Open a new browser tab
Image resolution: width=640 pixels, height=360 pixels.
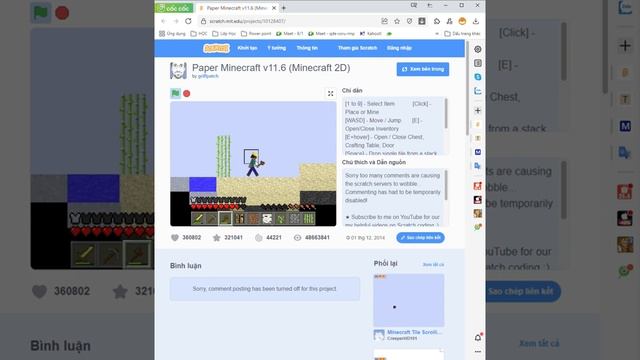tap(284, 8)
